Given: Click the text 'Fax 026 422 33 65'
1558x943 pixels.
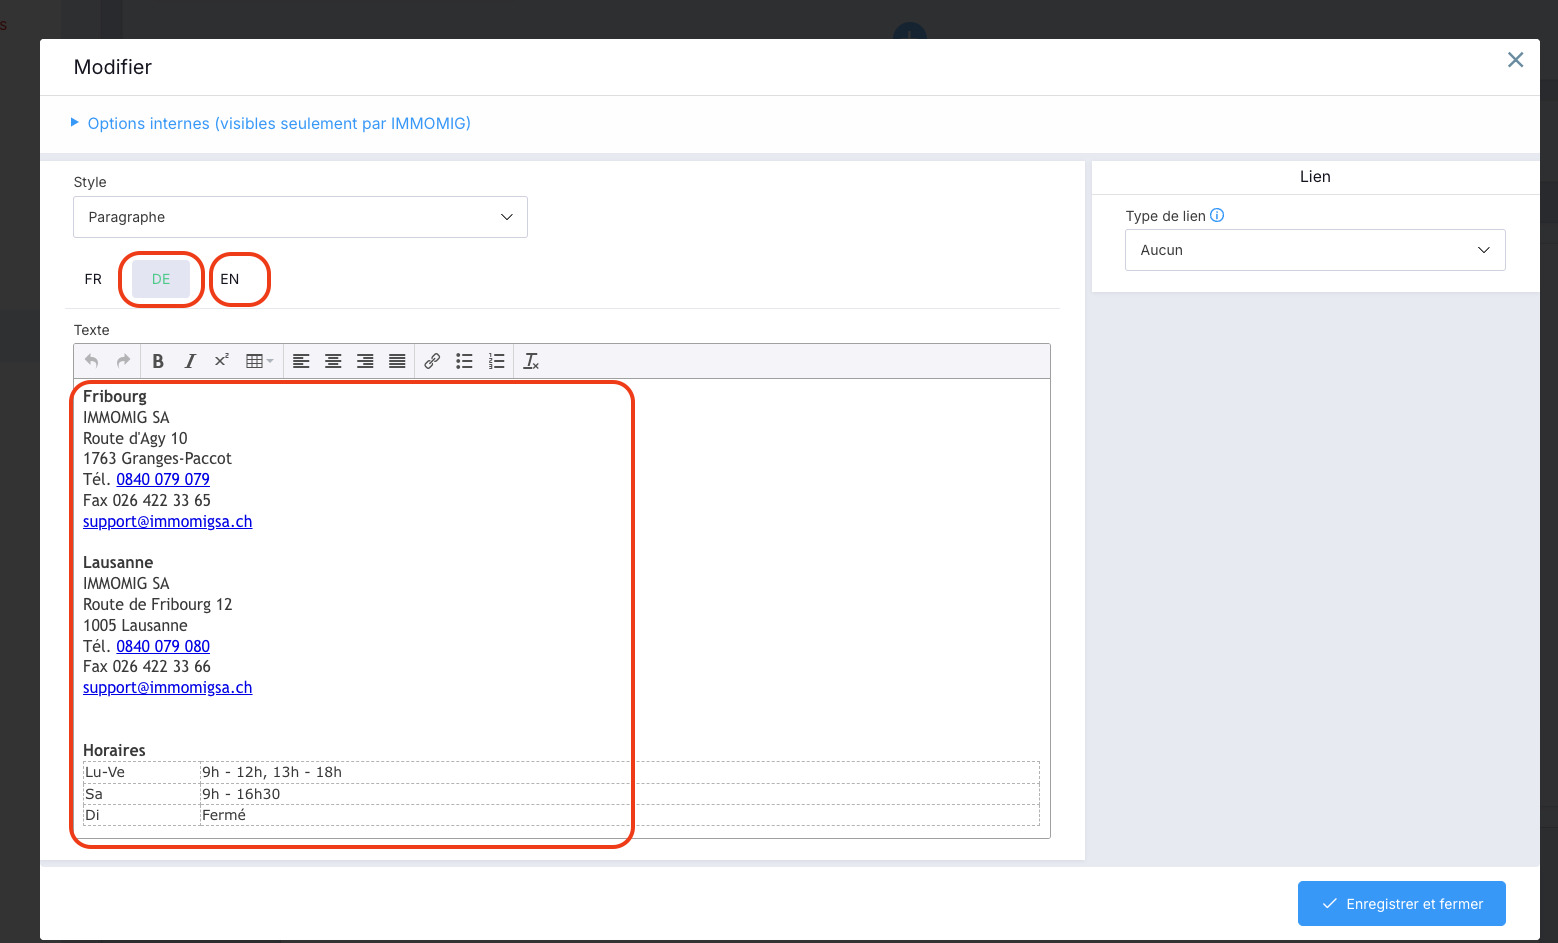Looking at the screenshot, I should click(147, 500).
